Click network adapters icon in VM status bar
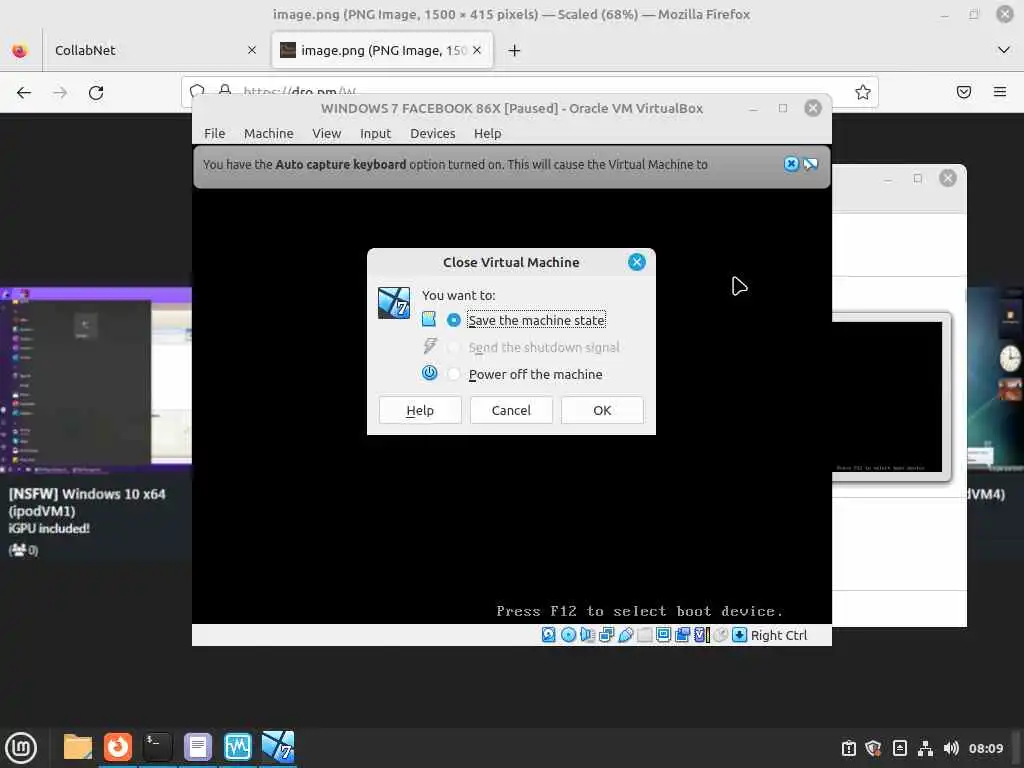The width and height of the screenshot is (1024, 768). click(x=606, y=635)
